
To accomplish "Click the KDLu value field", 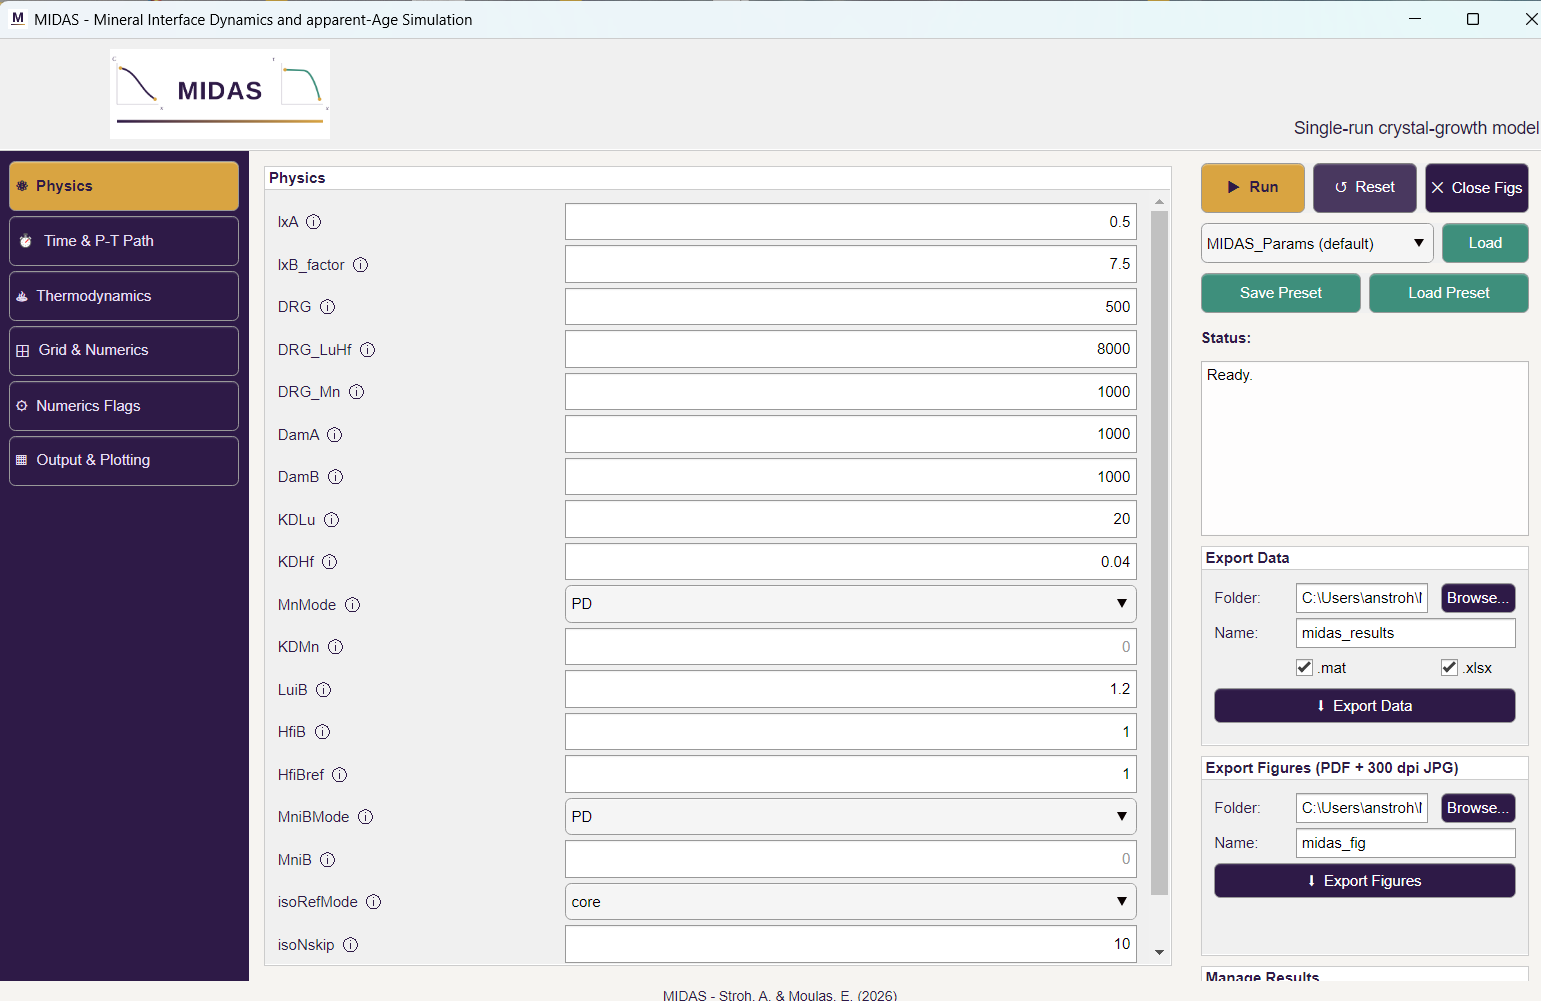I will 850,519.
